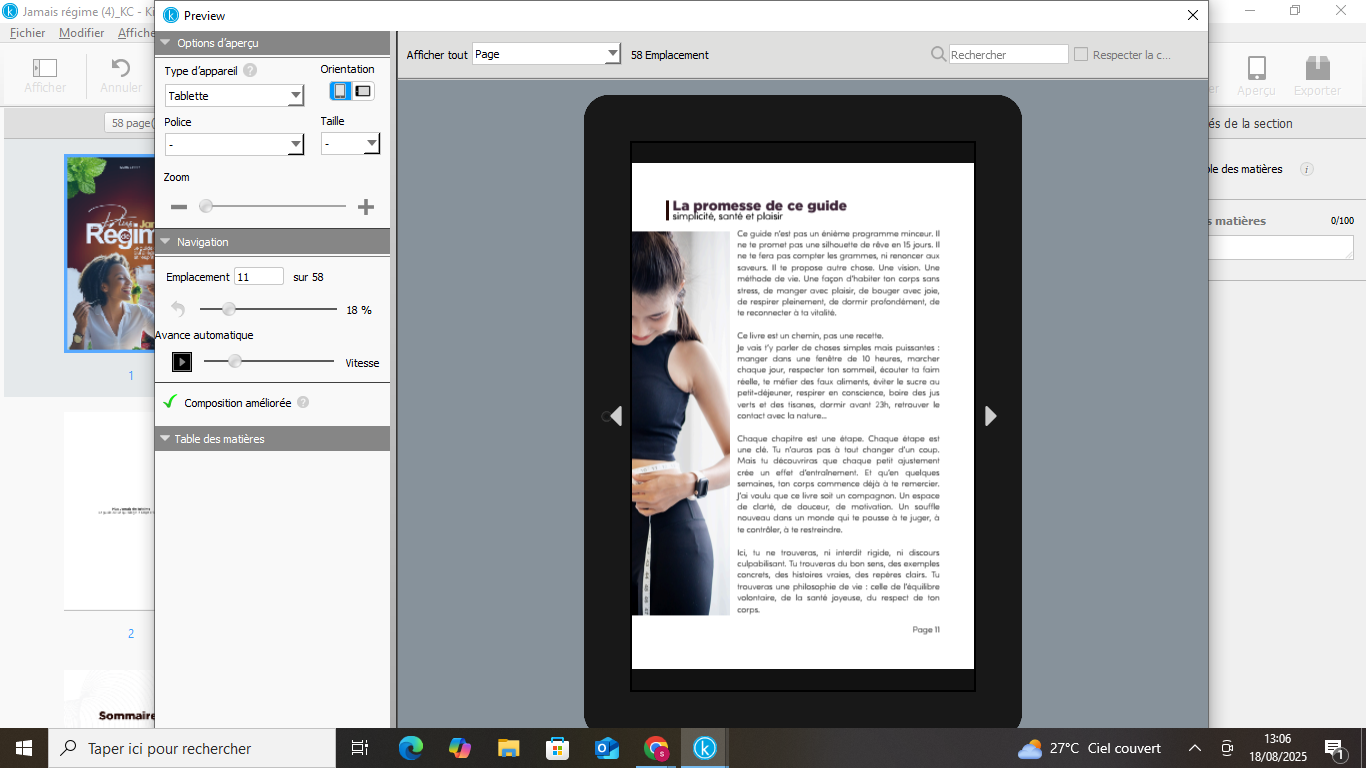1366x768 pixels.
Task: Click the zoom in plus icon
Action: pos(366,207)
